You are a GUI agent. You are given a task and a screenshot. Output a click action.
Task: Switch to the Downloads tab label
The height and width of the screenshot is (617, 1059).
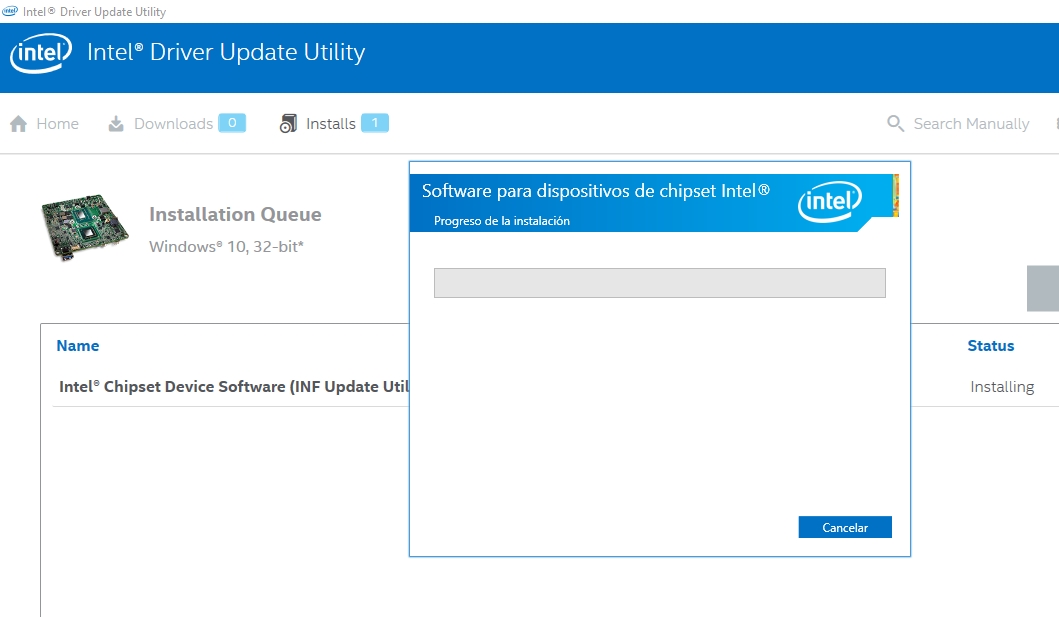(173, 124)
